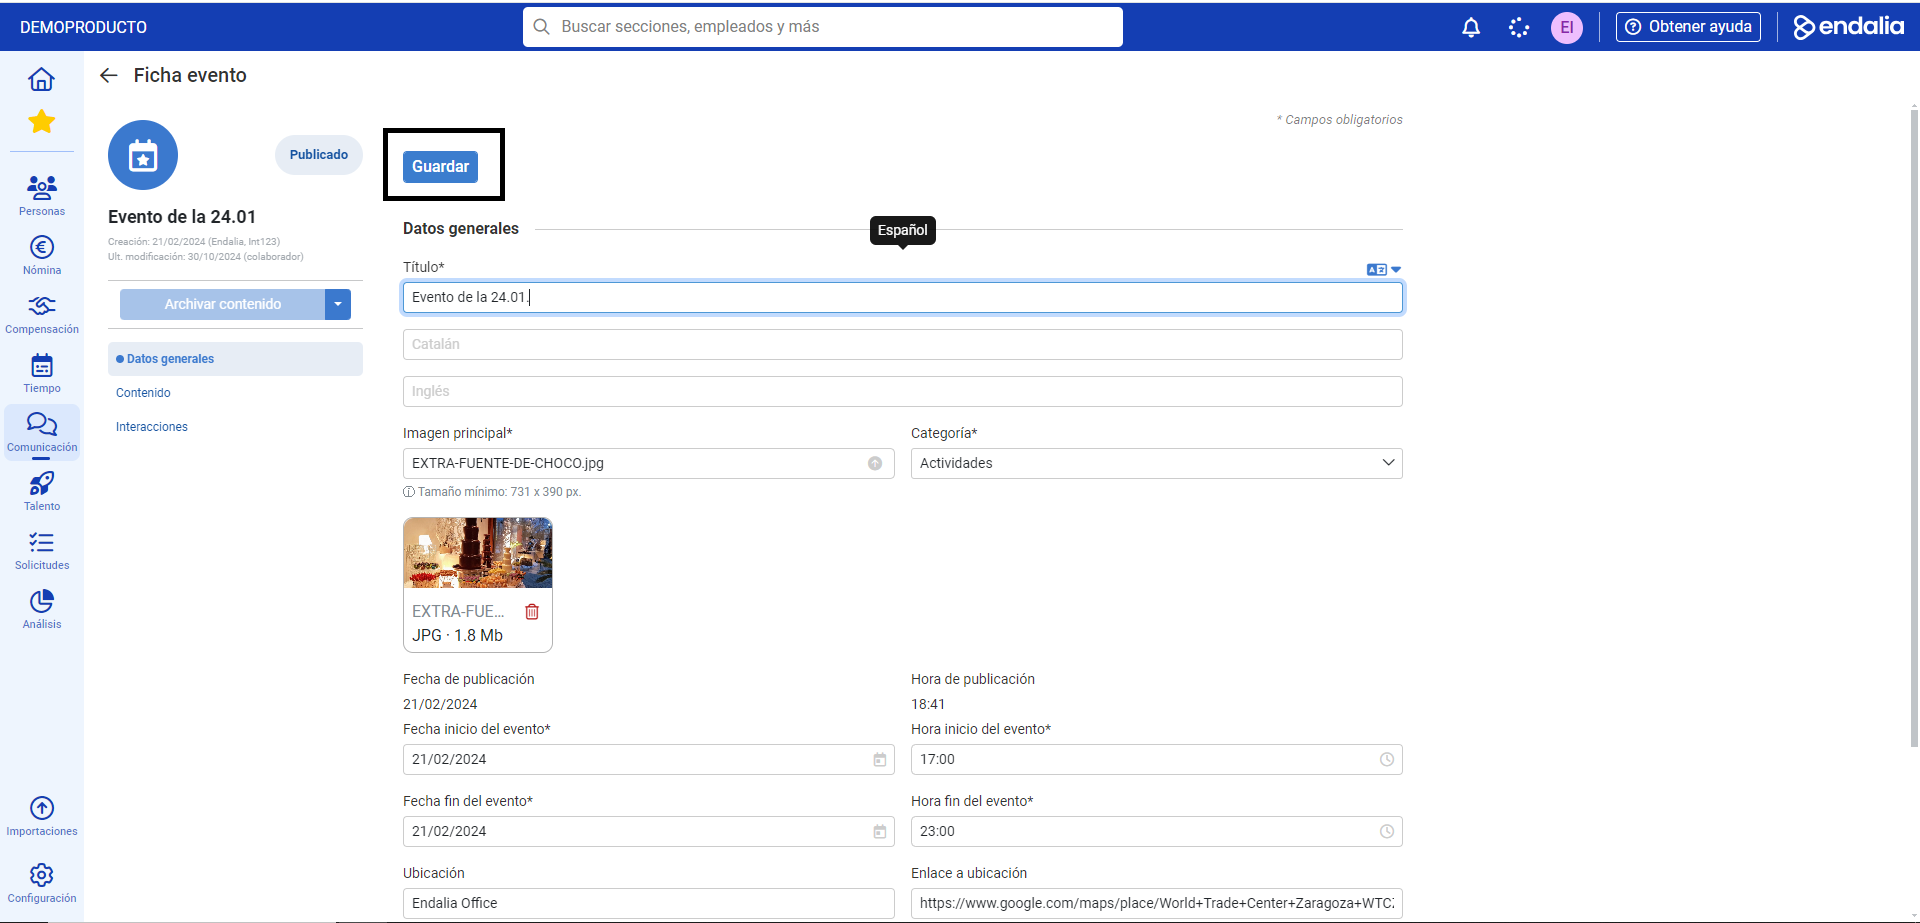
Task: Open clock picker for Hora fin del evento
Action: 1387,831
